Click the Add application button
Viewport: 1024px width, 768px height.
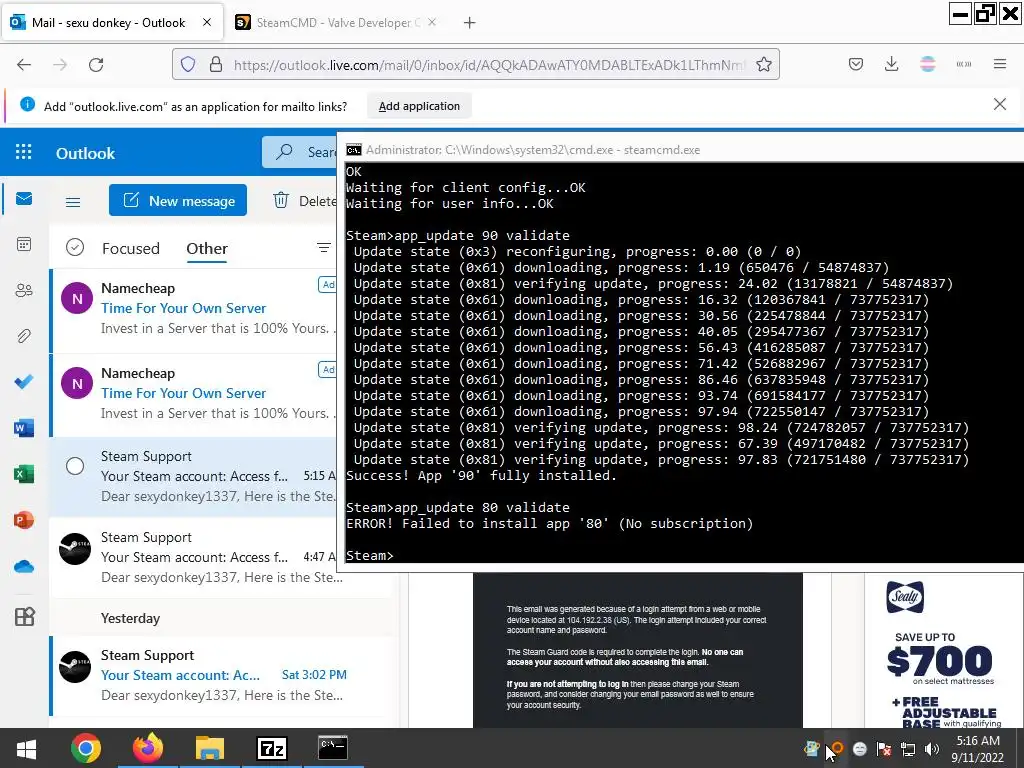tap(419, 106)
